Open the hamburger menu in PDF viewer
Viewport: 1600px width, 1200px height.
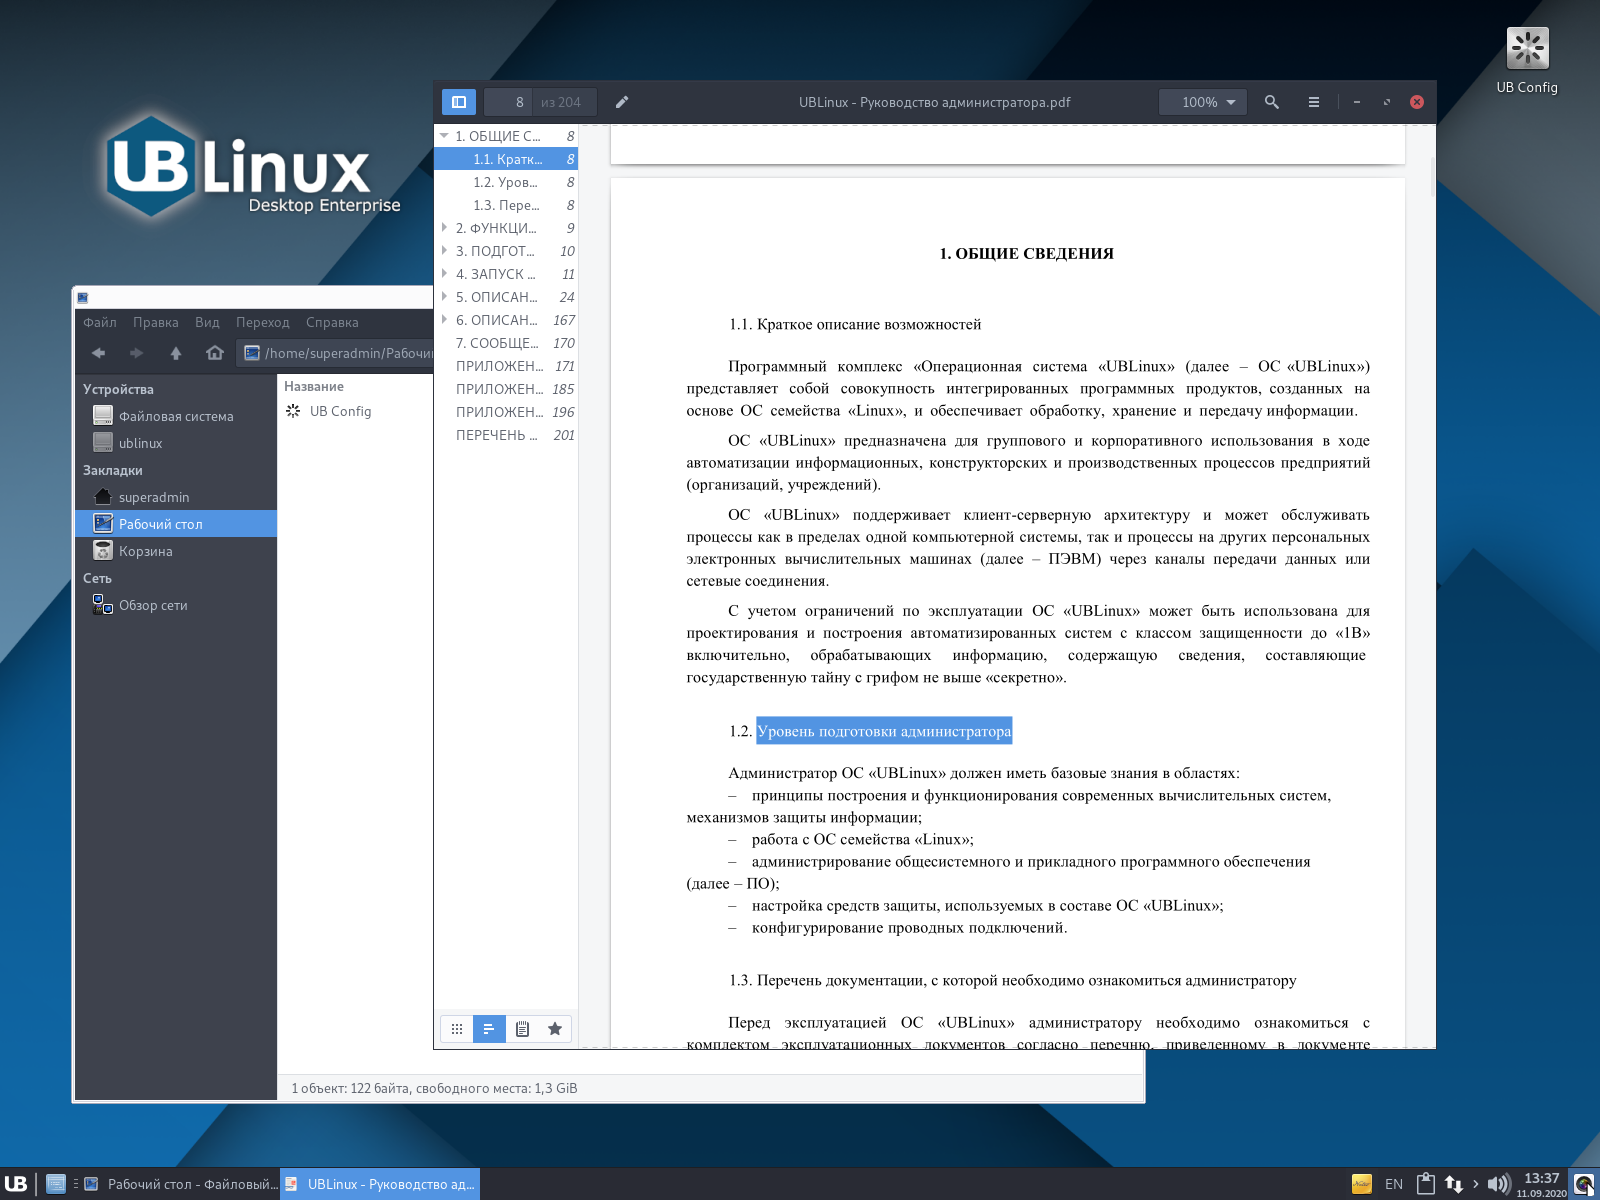(1314, 102)
